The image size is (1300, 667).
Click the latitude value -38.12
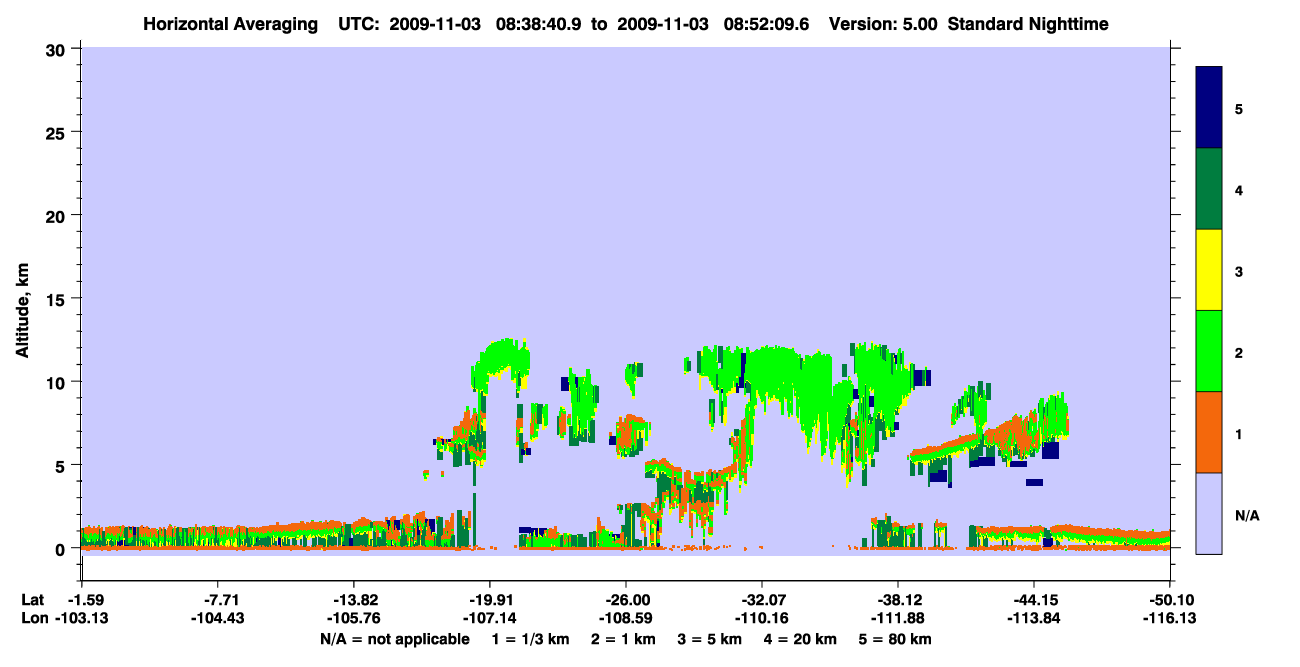[898, 600]
